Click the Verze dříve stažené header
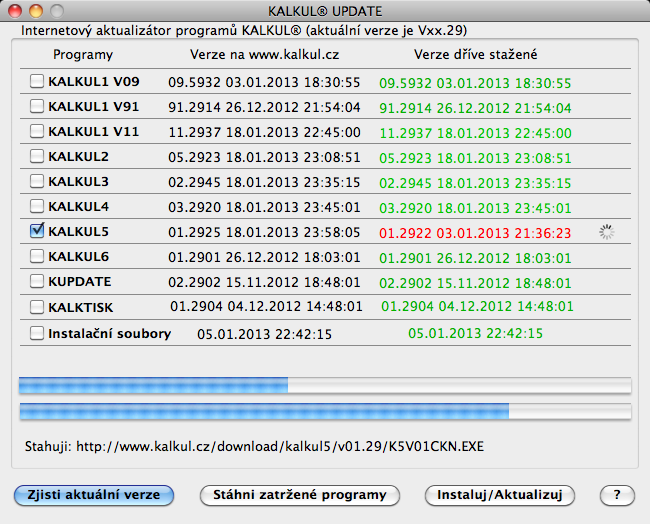650x524 pixels. click(x=475, y=54)
